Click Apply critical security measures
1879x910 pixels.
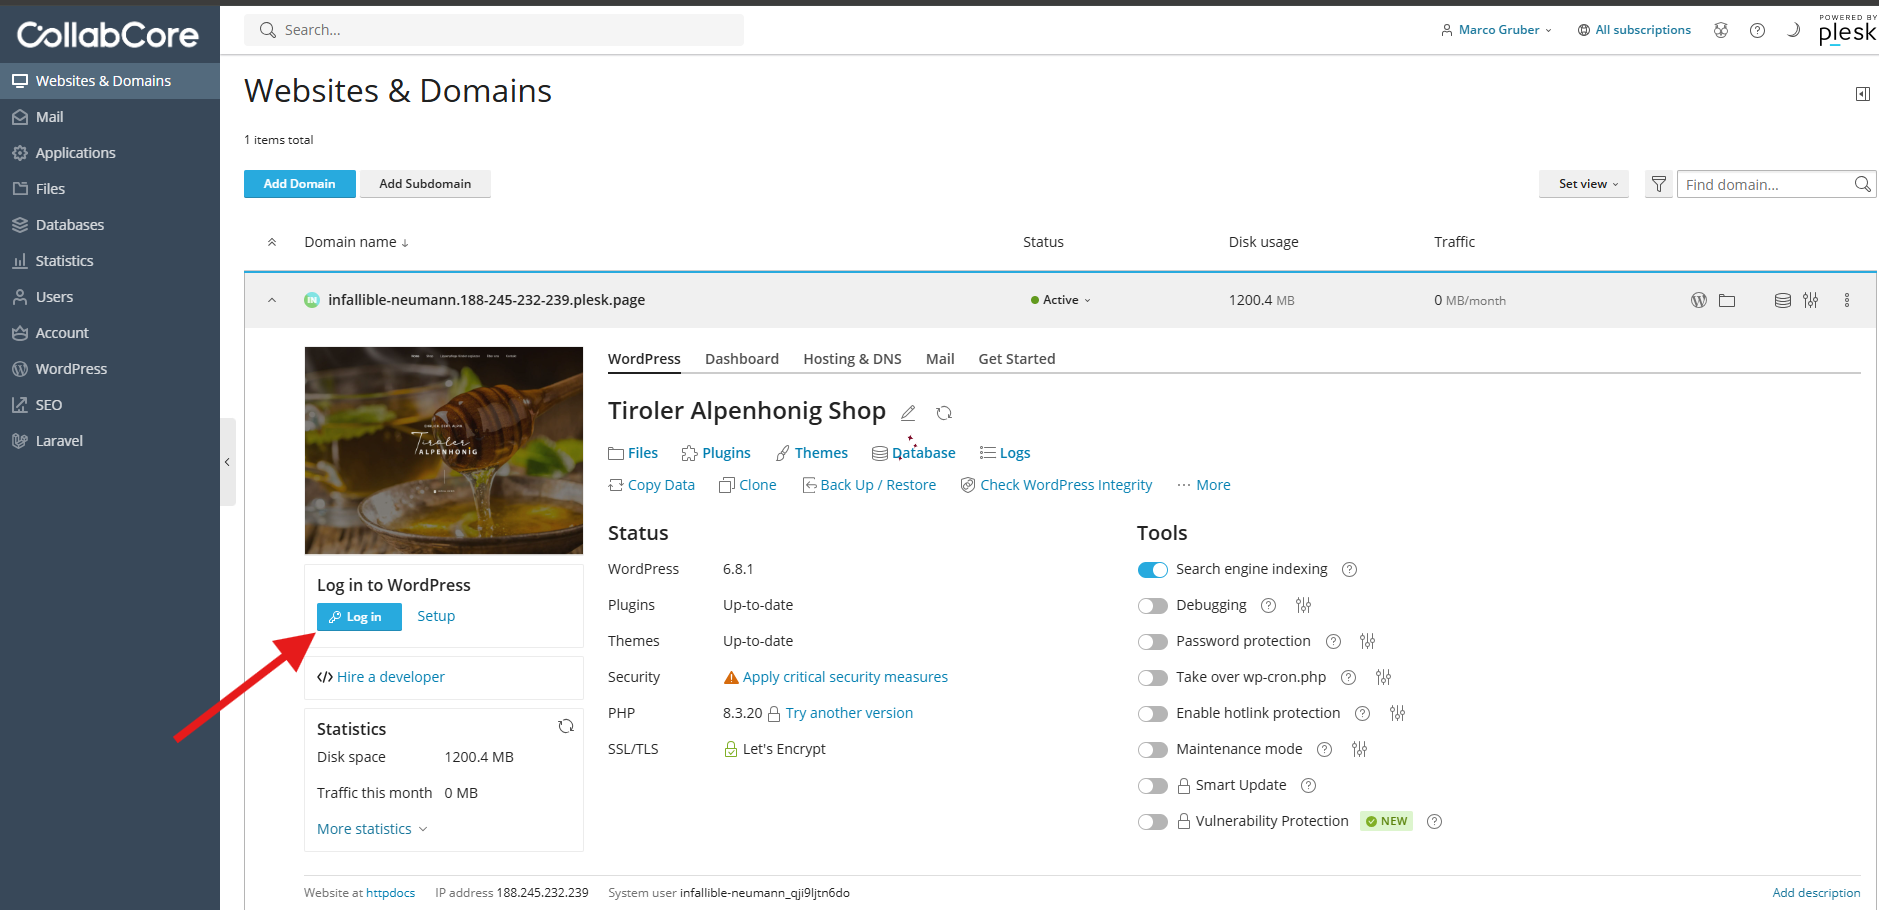click(845, 677)
